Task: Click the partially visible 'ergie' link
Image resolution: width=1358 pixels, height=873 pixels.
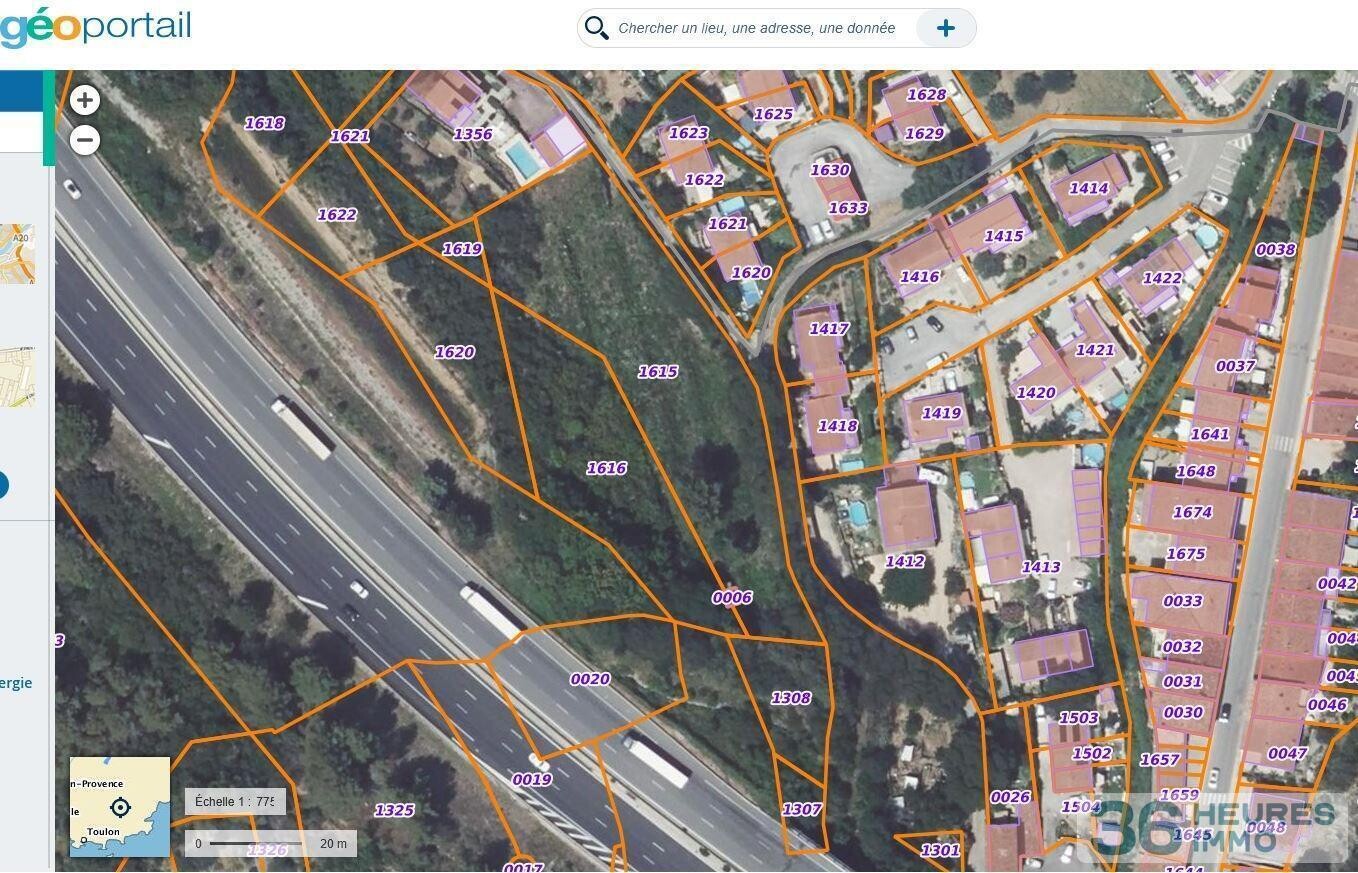Action: coord(16,683)
